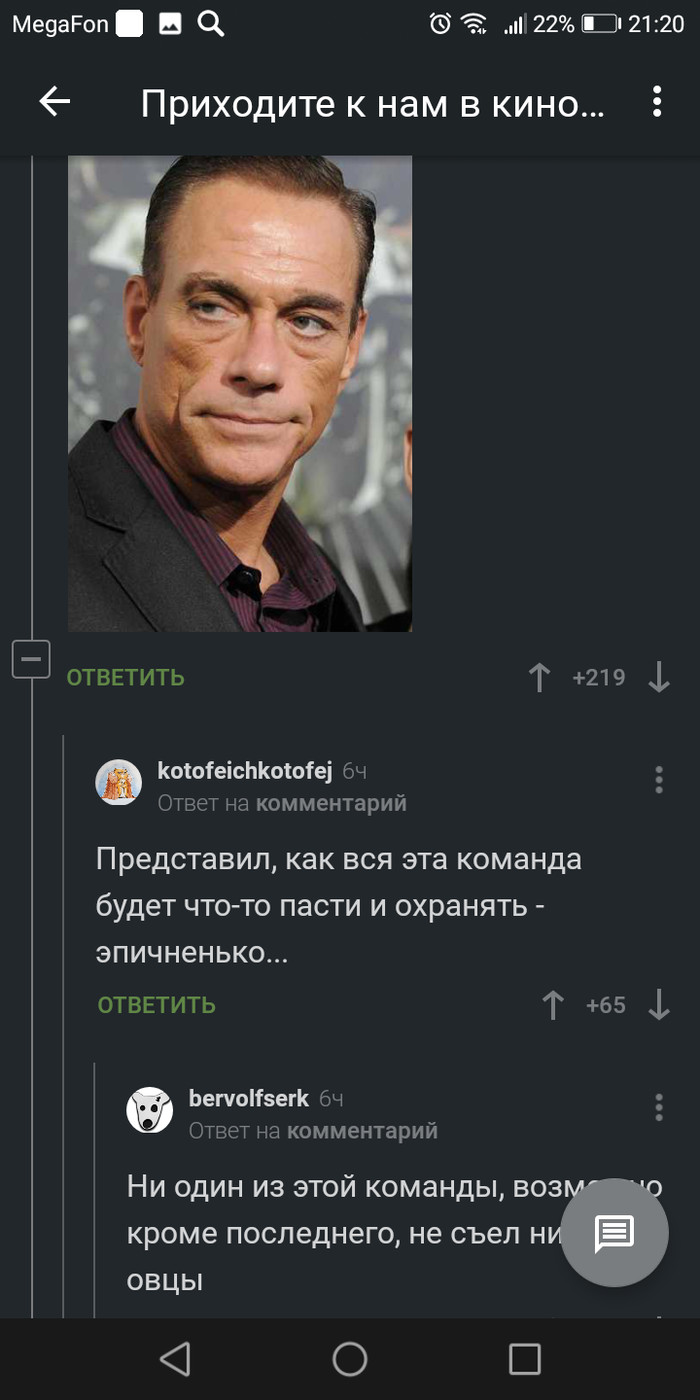Image resolution: width=700 pixels, height=1400 pixels.
Task: Open options menu for bervolfserk's comment
Action: [x=659, y=1107]
